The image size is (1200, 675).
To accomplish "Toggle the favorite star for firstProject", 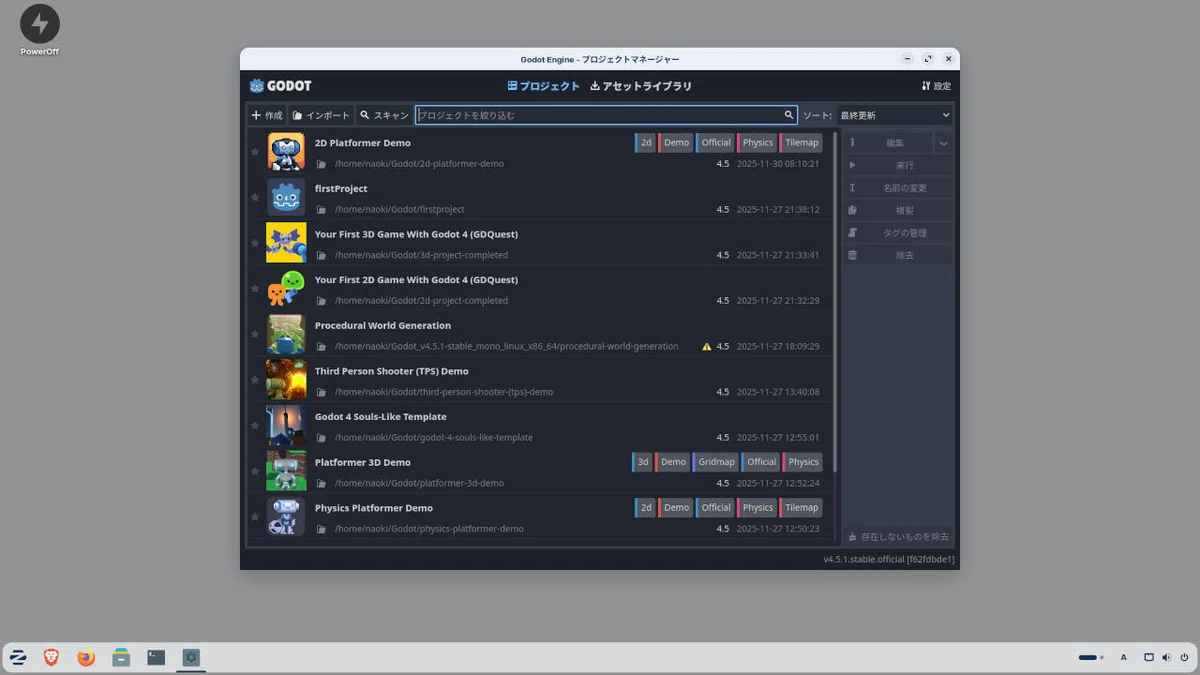I will pos(255,198).
